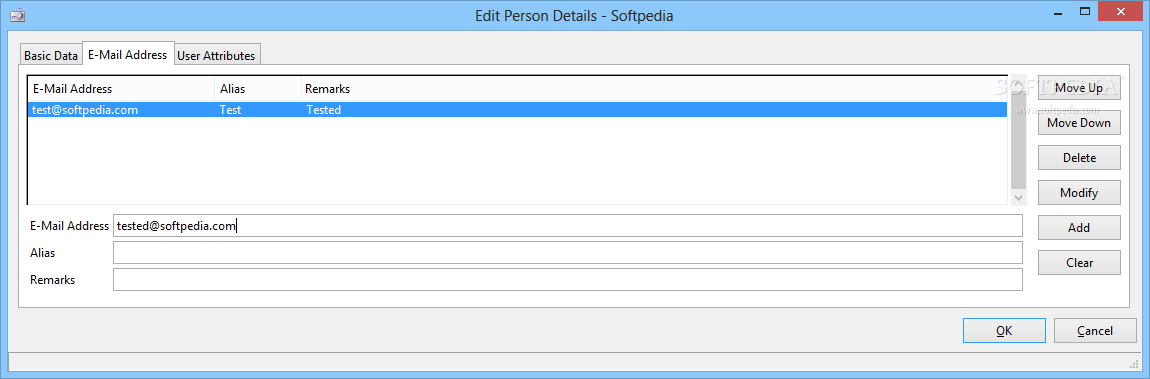Click the Move Up button

click(x=1079, y=88)
